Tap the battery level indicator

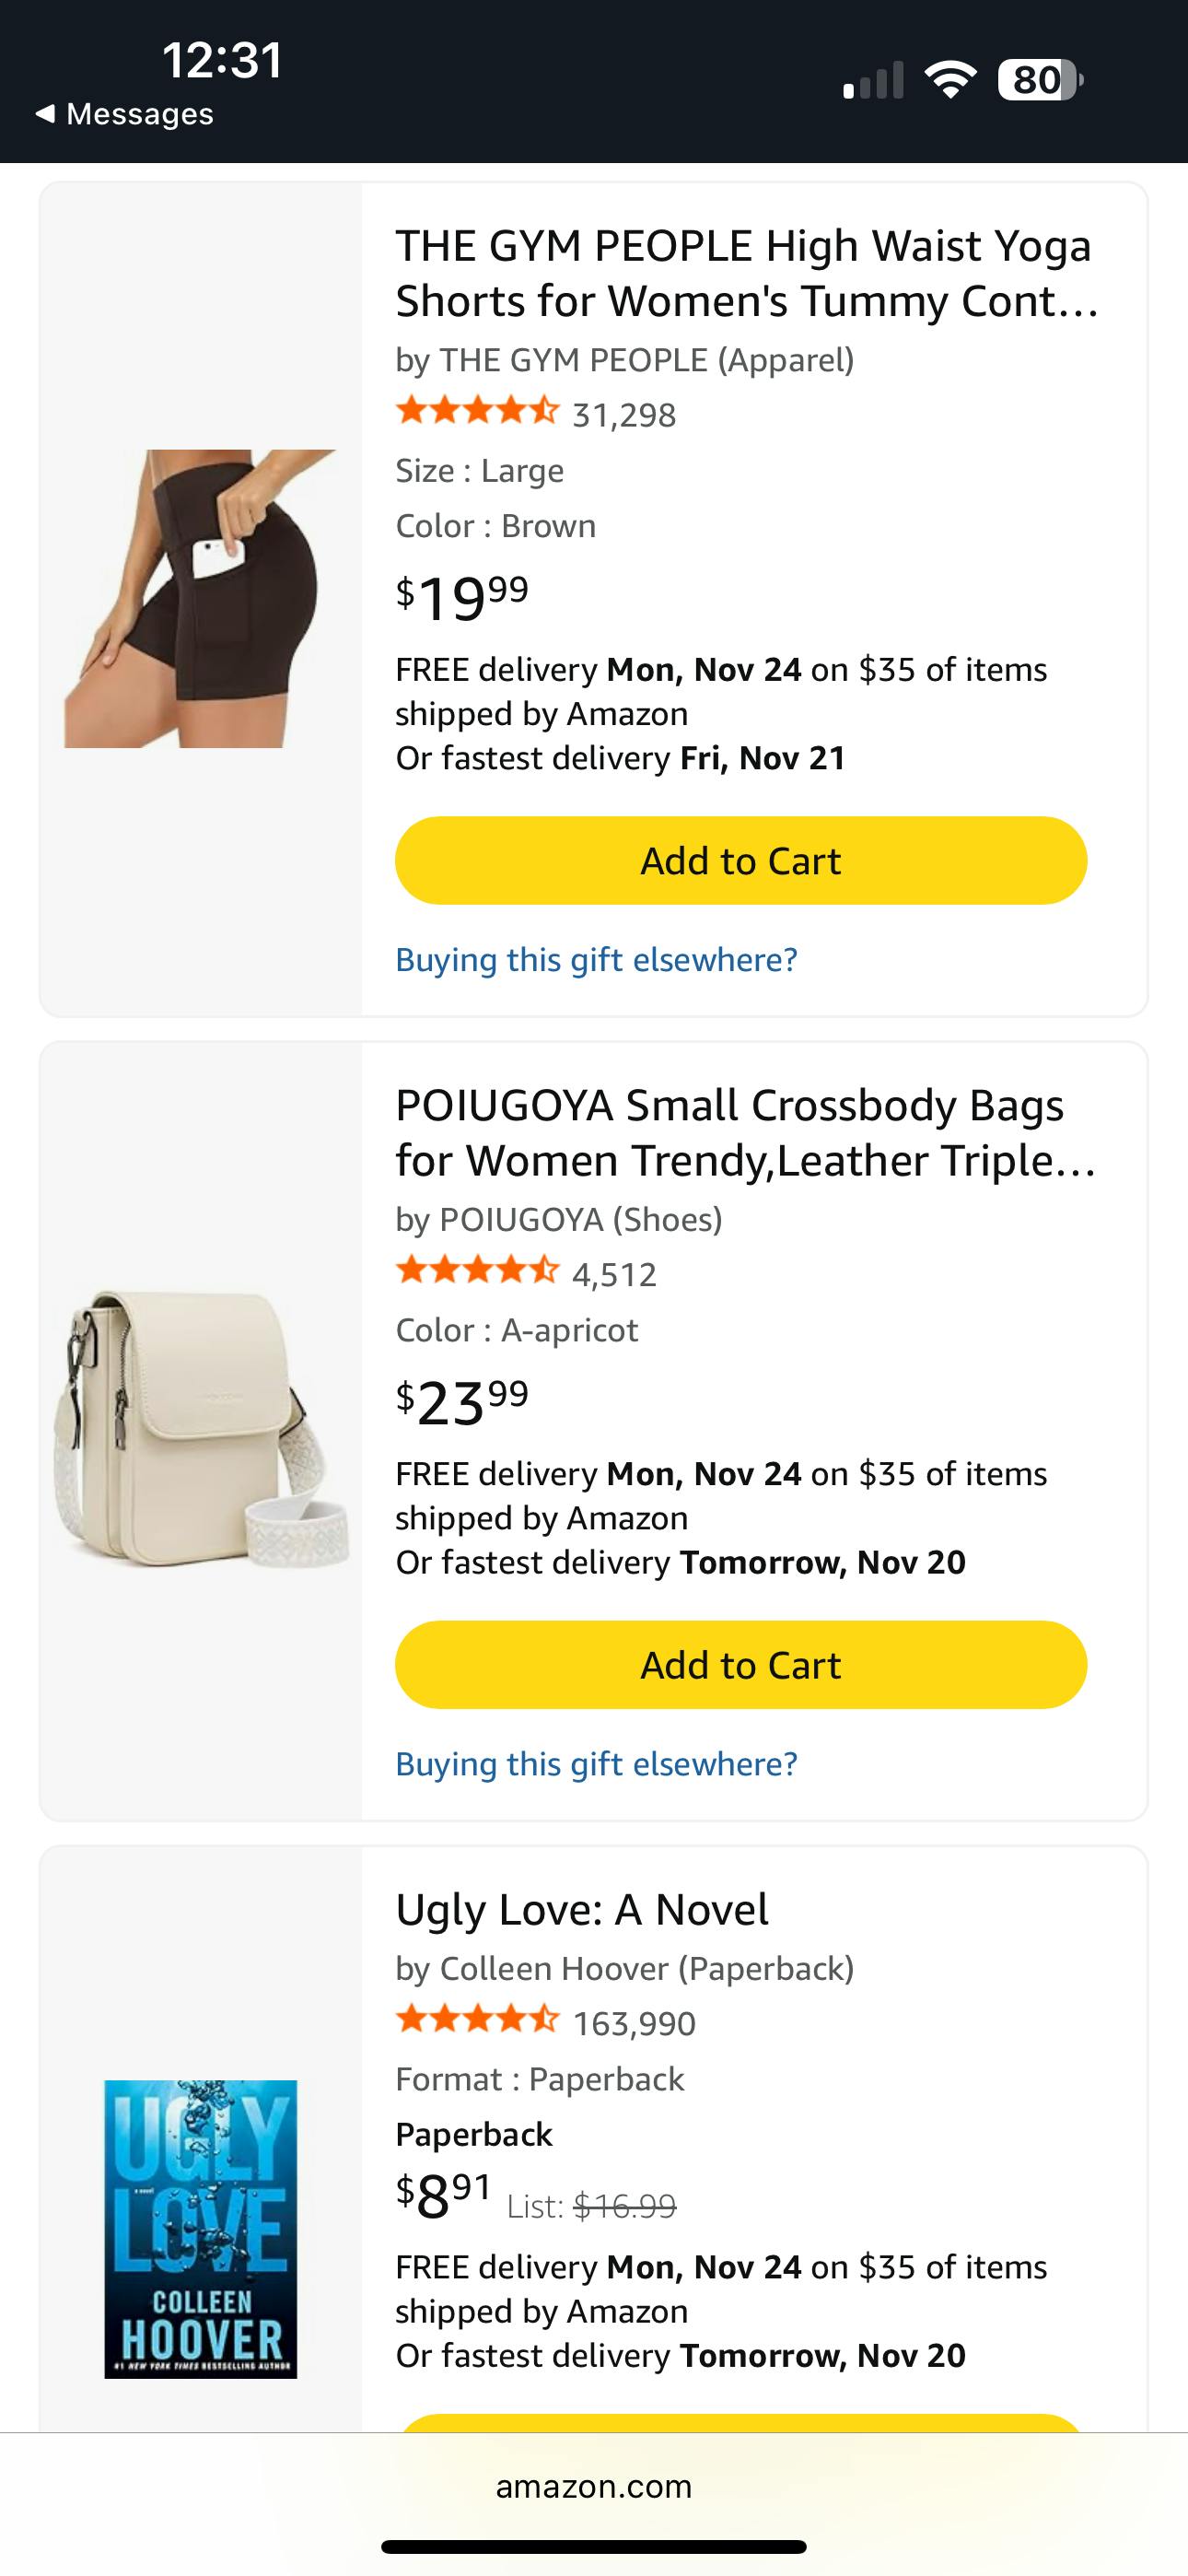[x=1039, y=80]
